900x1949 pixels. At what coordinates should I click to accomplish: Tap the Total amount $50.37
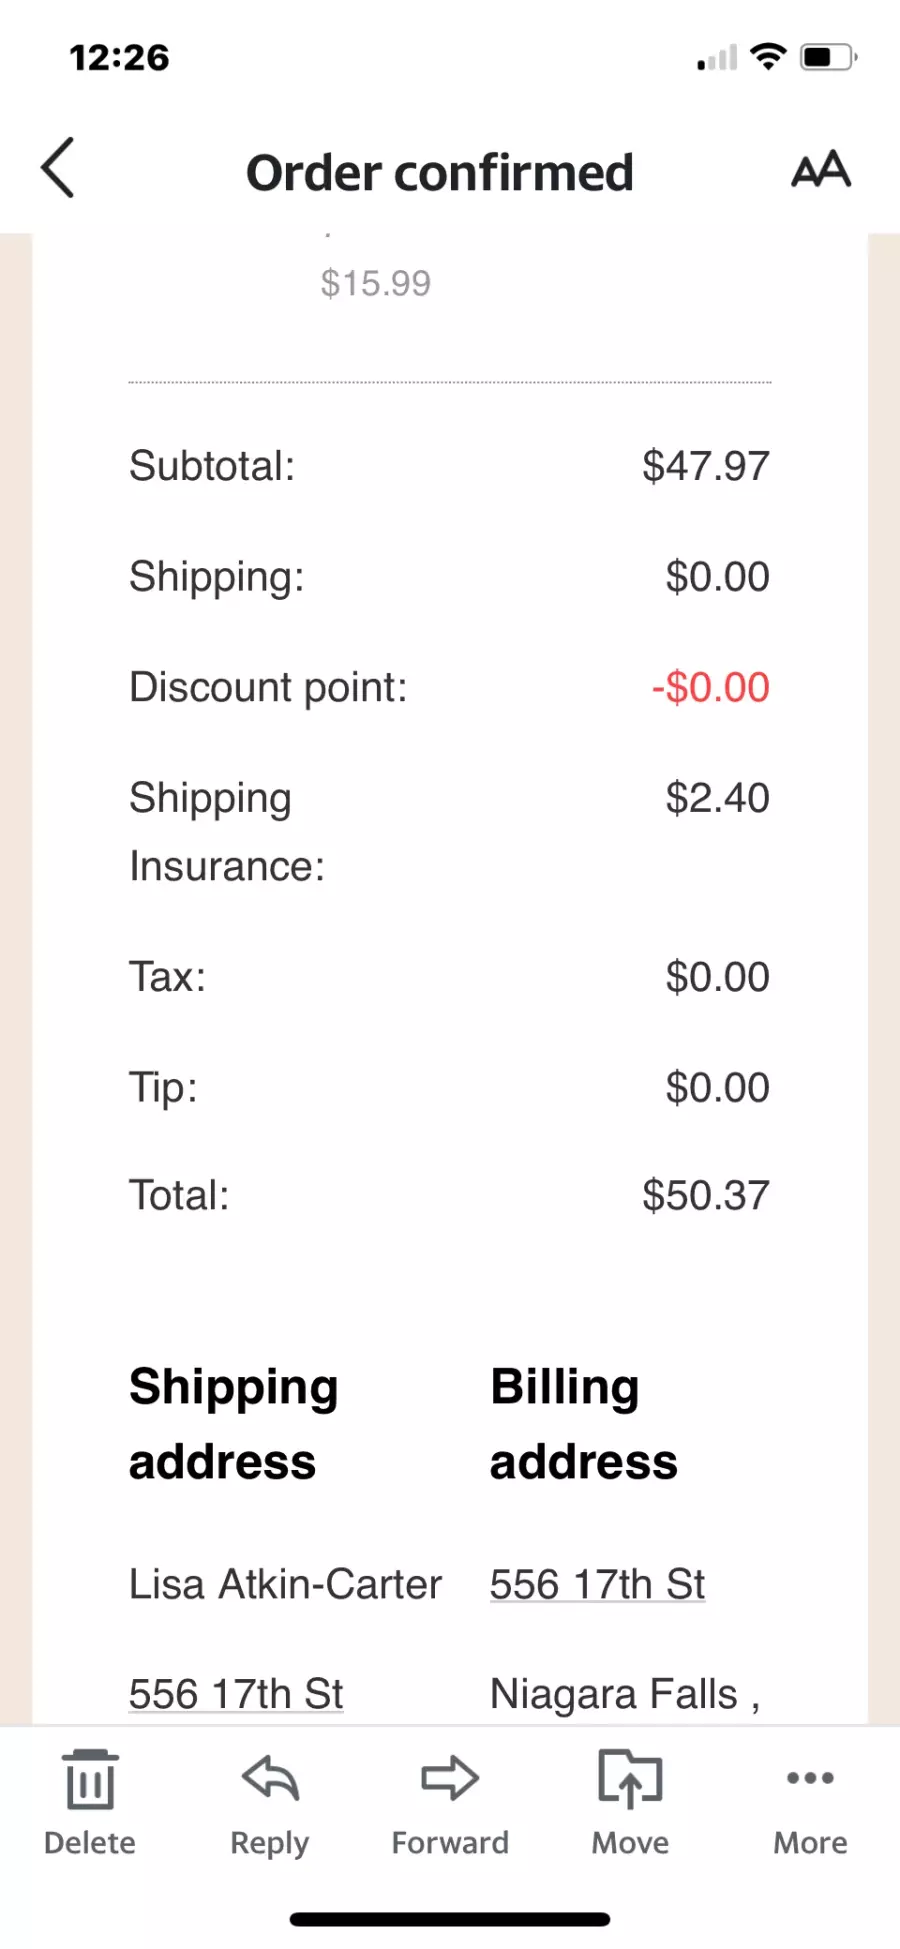(705, 1195)
